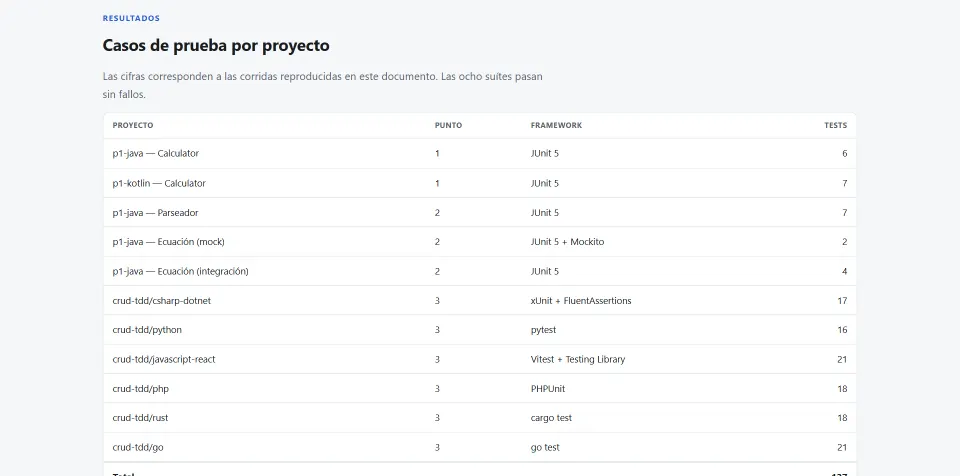Select the crud-tdd/javascript-react project cell
This screenshot has height=476, width=960.
(x=164, y=359)
